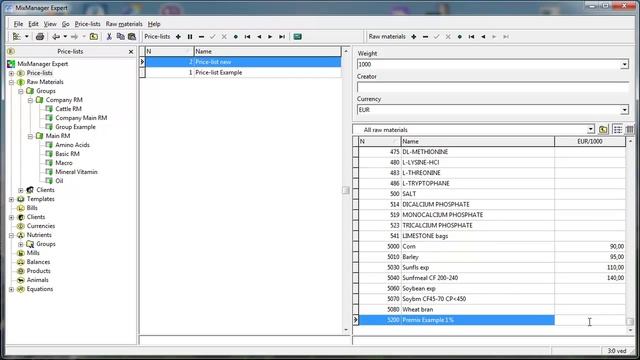Open the Edit menu
Viewport: 640px width, 360px height.
click(33, 24)
